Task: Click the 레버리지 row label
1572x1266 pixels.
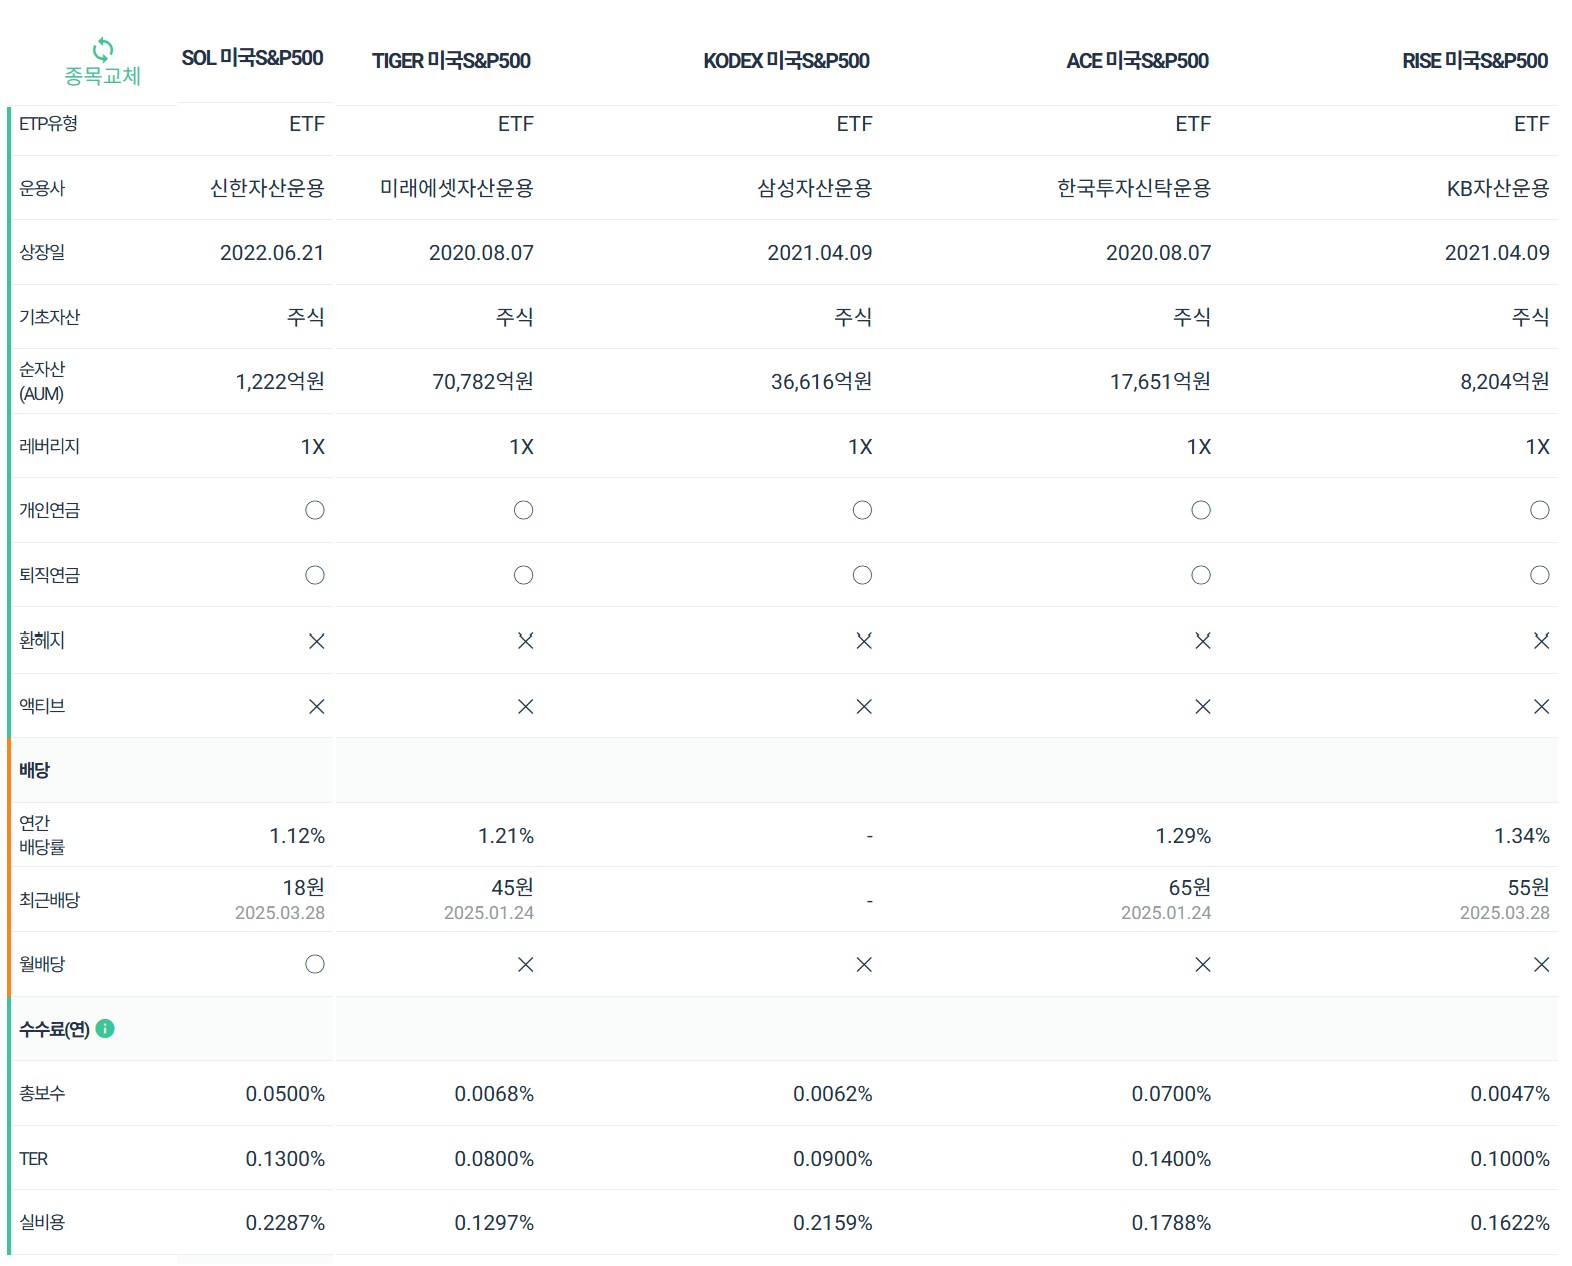Action: 49,446
